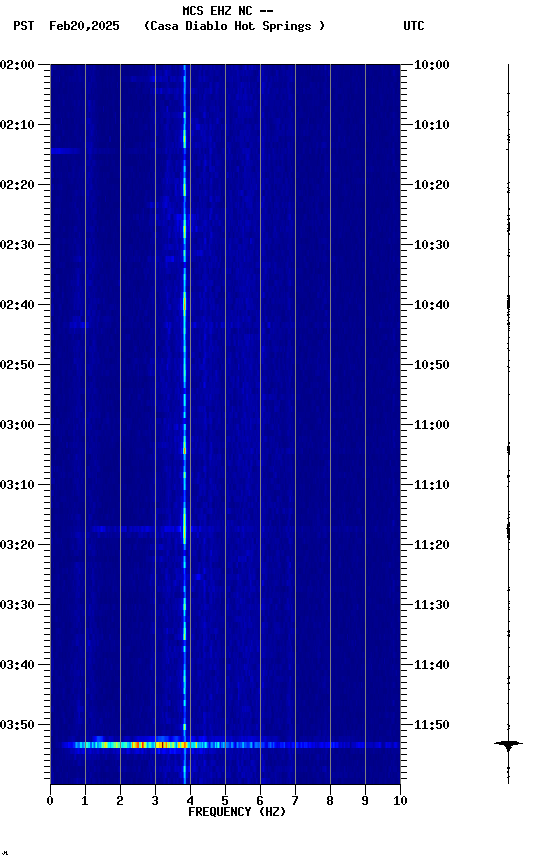
Task: Click the 10:10 UTC time label
Action: (432, 125)
